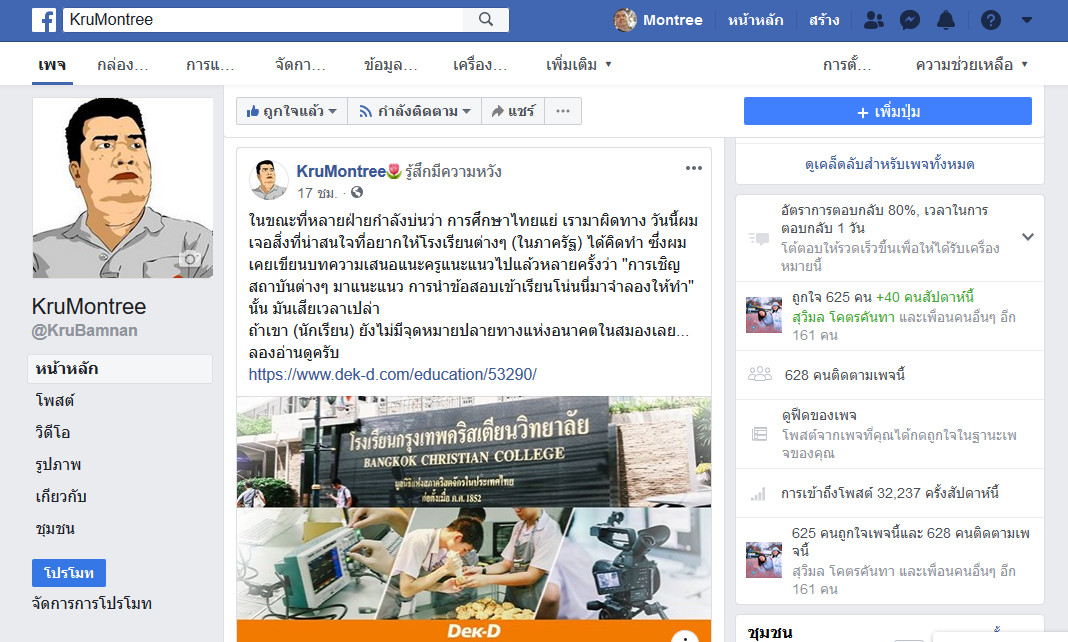Click ดูเคล็ดลับสำหรับเพจทั้งหมด link

[x=890, y=164]
